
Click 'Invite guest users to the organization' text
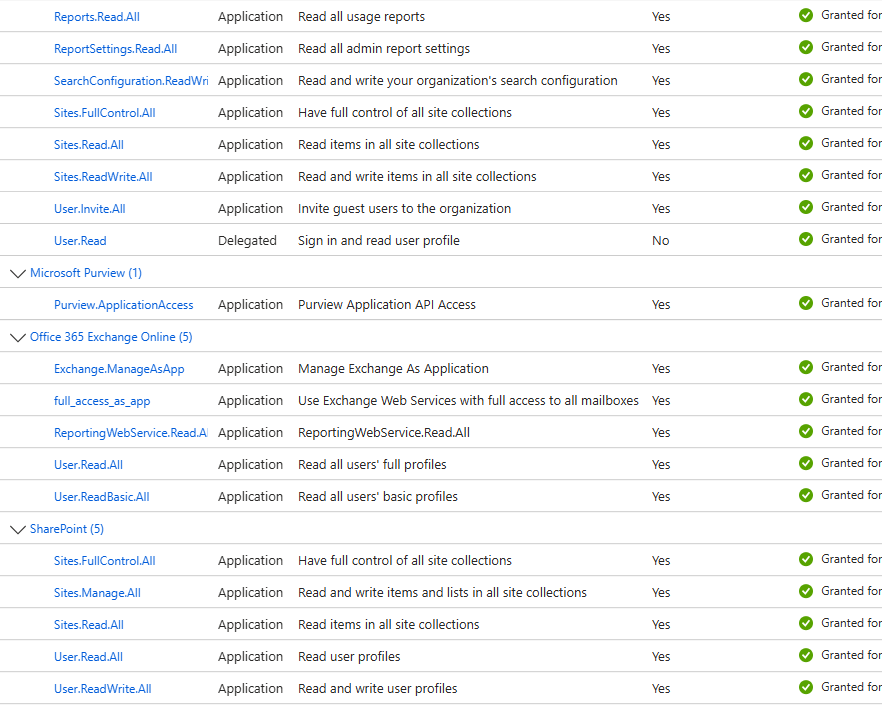(404, 209)
